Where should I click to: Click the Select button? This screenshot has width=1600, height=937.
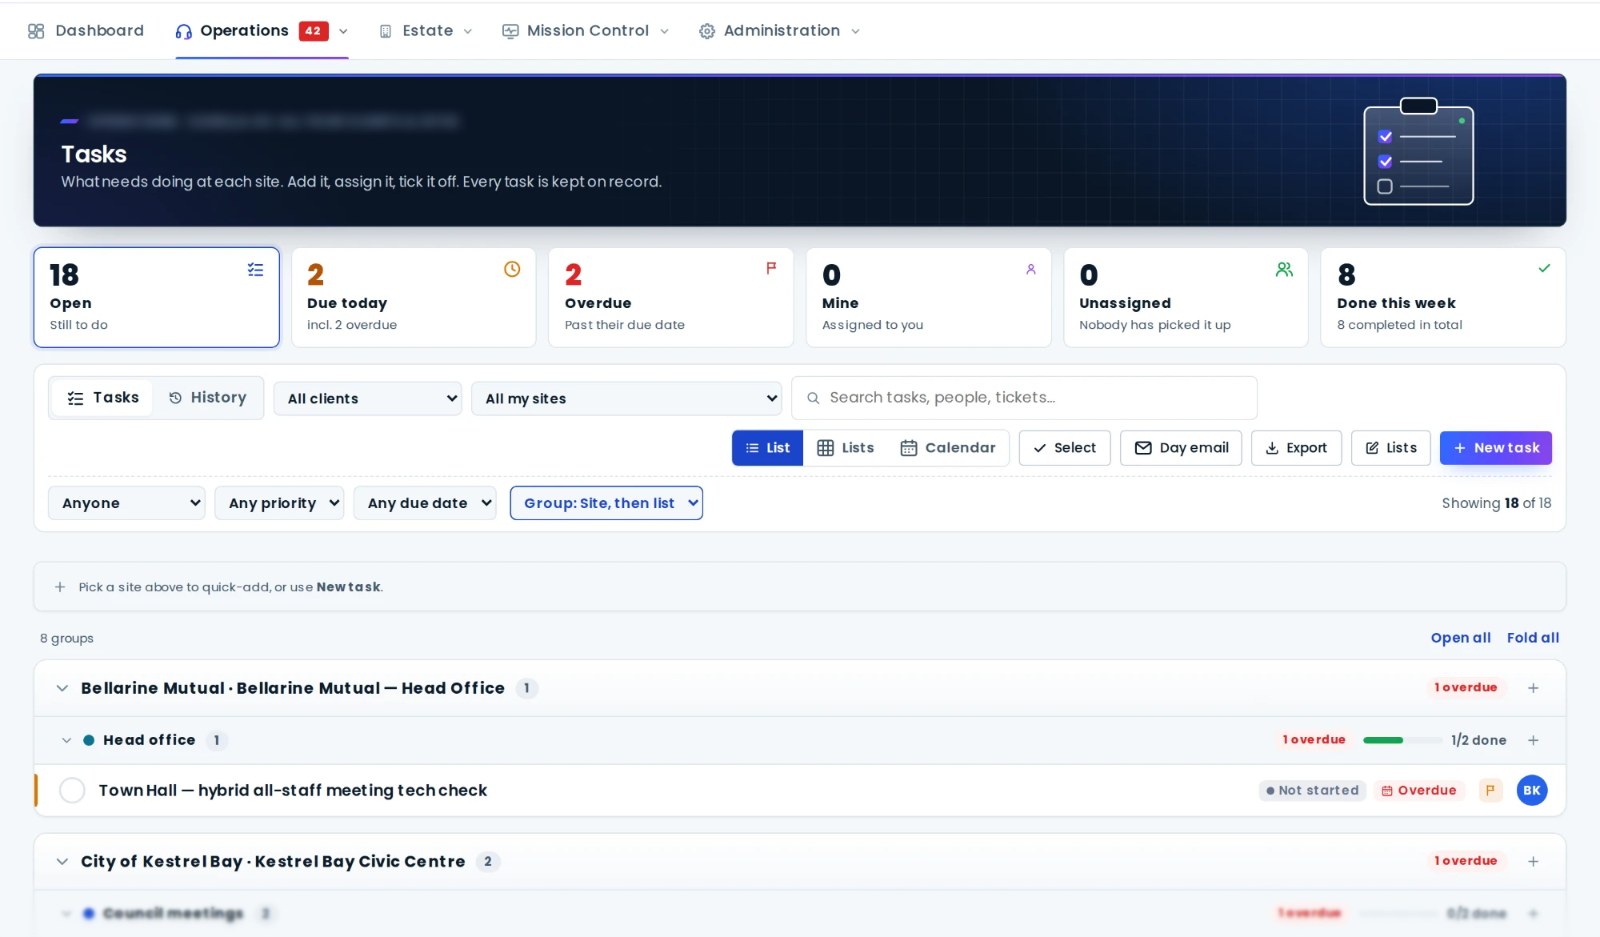(1064, 448)
